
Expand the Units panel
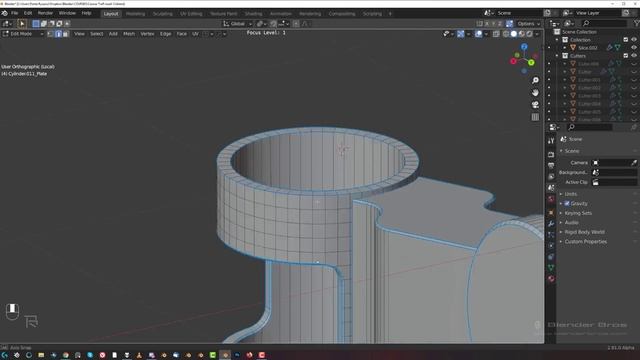(x=571, y=194)
